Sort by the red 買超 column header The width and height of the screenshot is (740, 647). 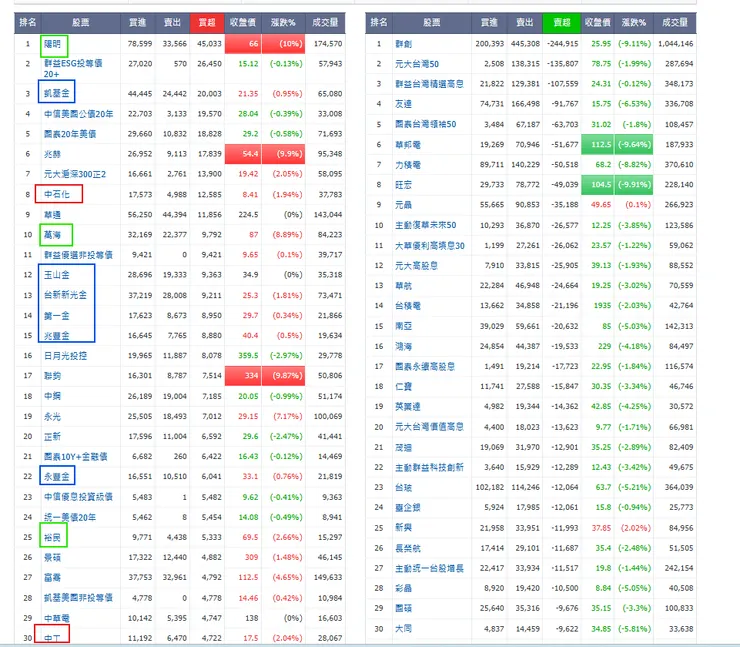click(207, 23)
